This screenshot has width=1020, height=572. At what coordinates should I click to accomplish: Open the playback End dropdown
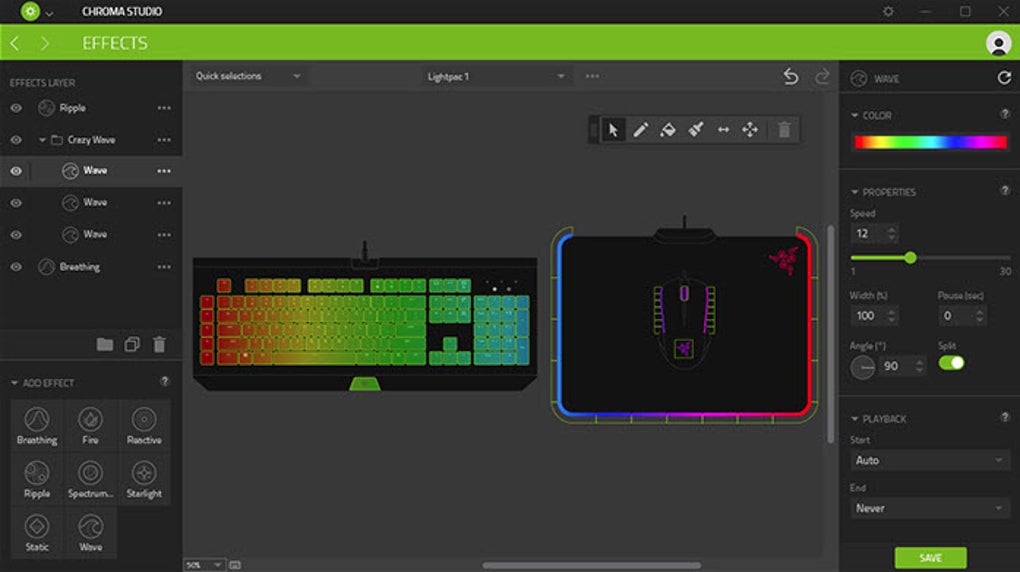tap(930, 508)
